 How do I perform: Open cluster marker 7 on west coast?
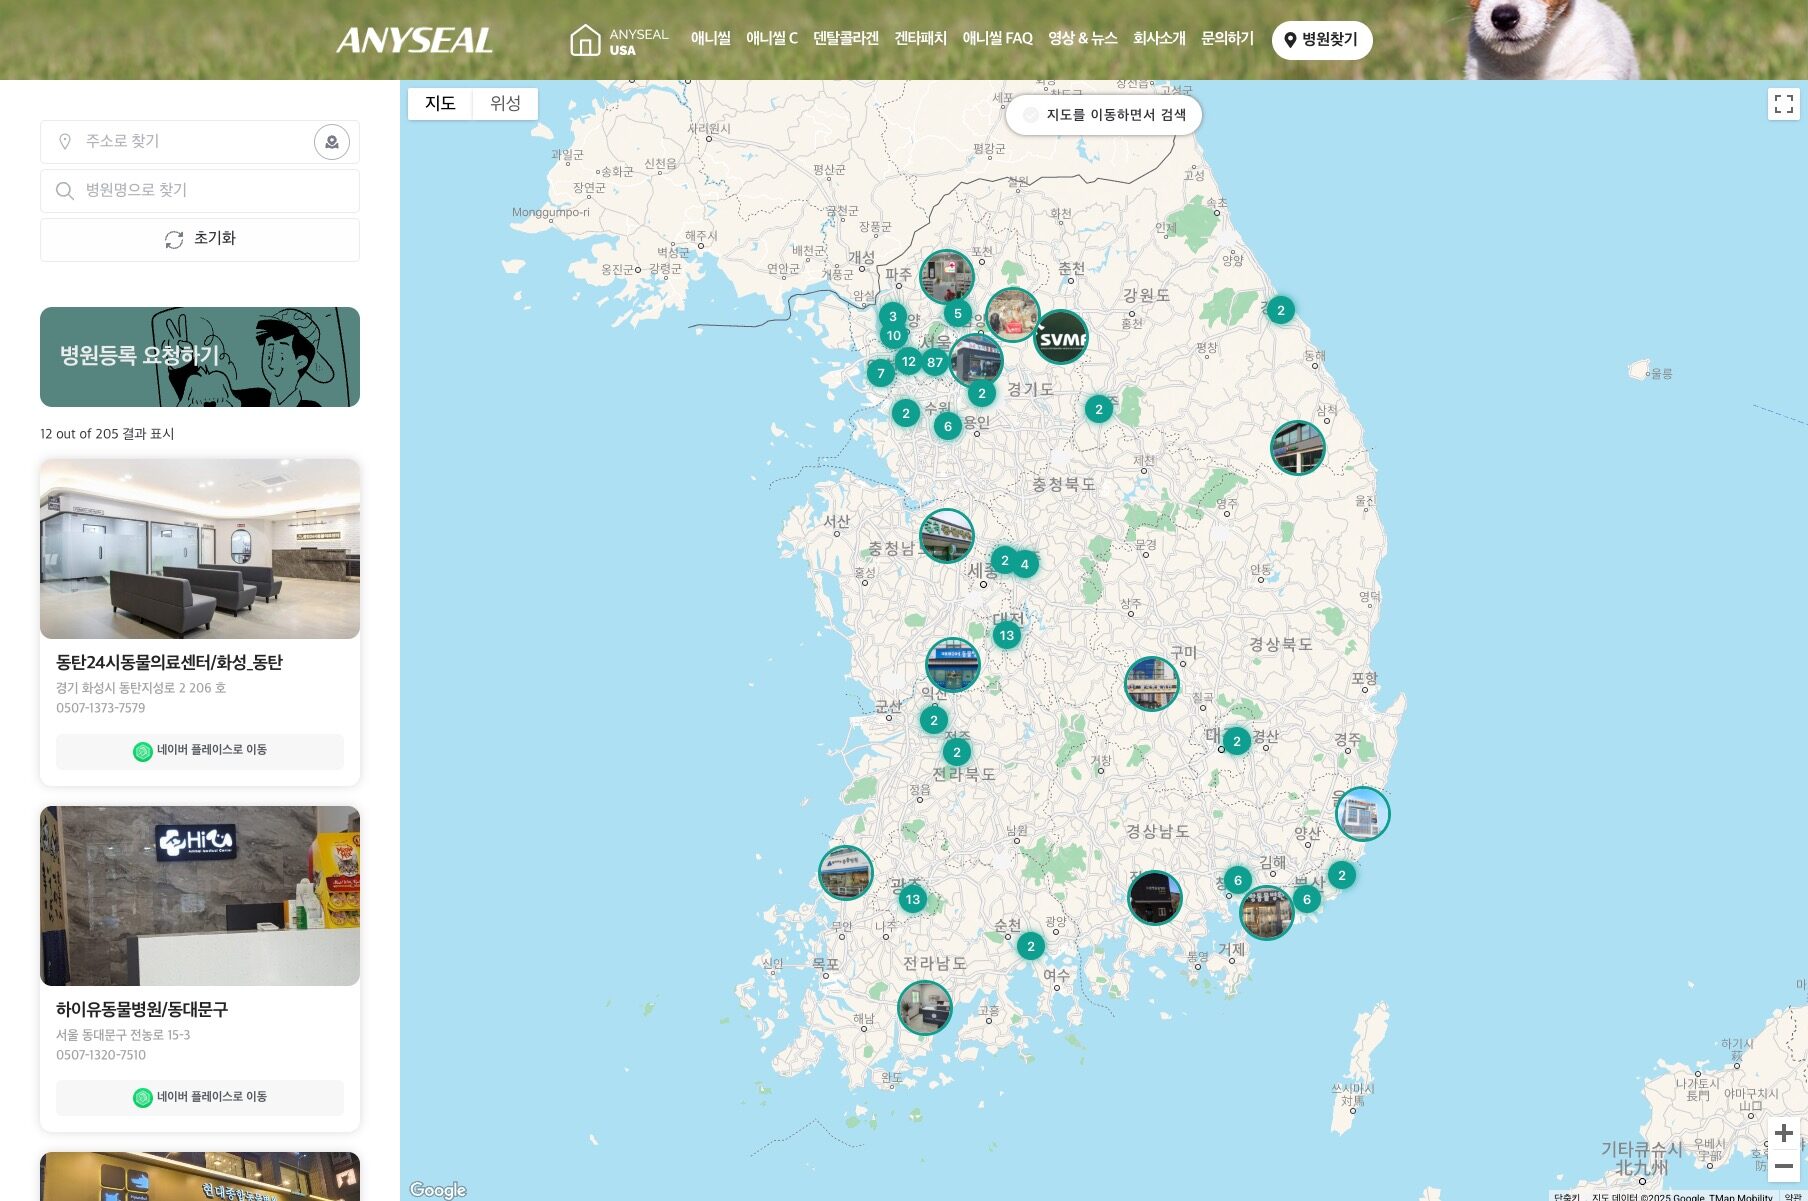point(880,374)
